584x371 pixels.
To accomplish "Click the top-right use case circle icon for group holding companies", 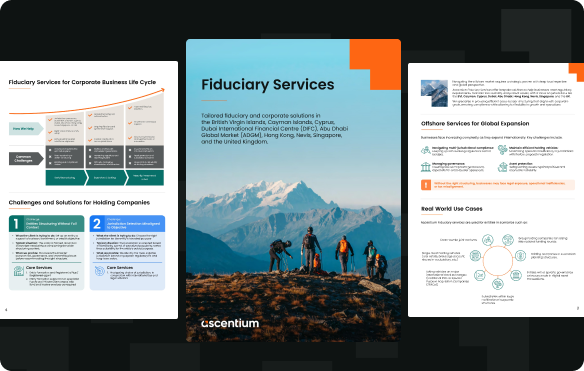I will 508,240.
